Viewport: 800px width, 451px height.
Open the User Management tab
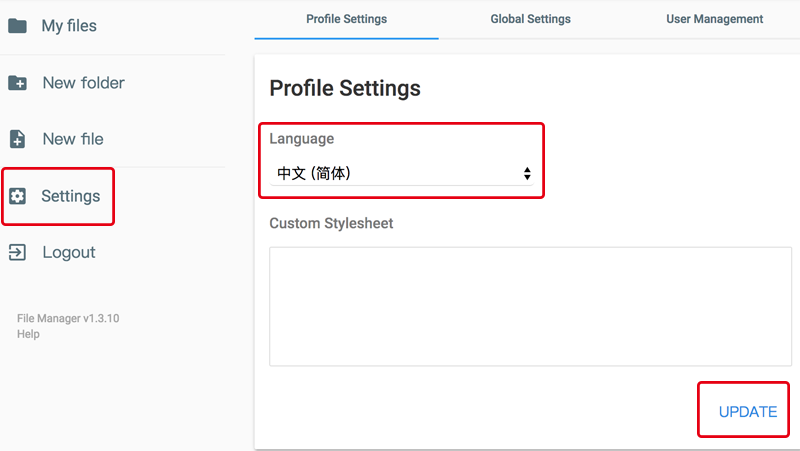714,19
